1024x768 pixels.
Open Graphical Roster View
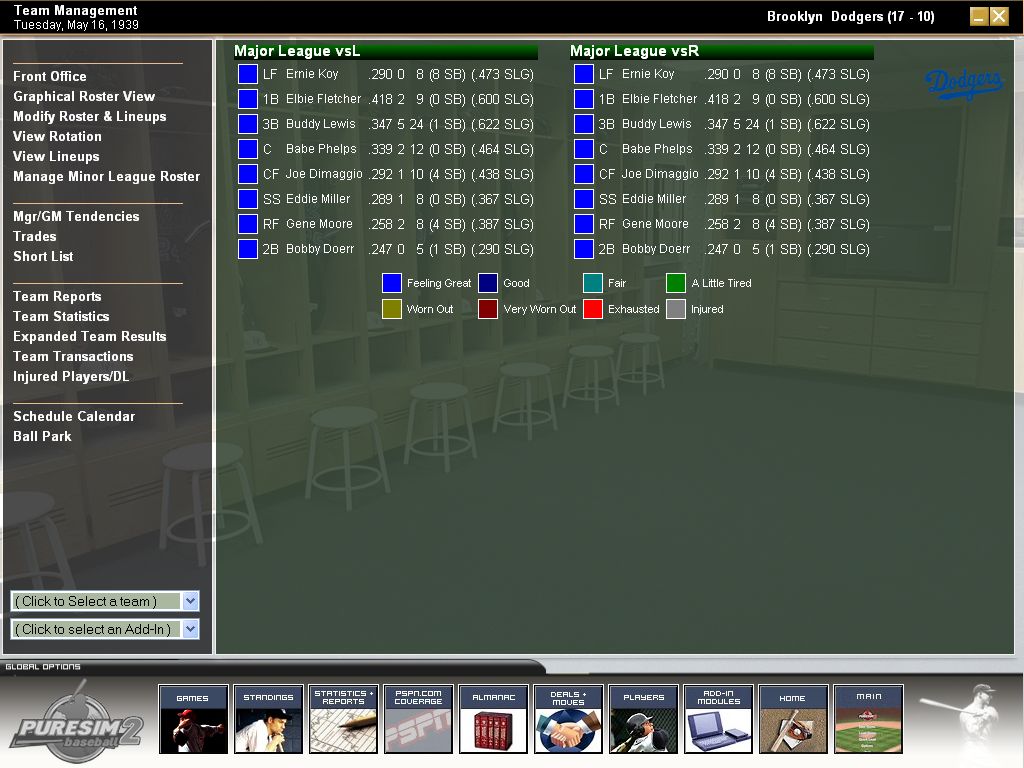(84, 97)
